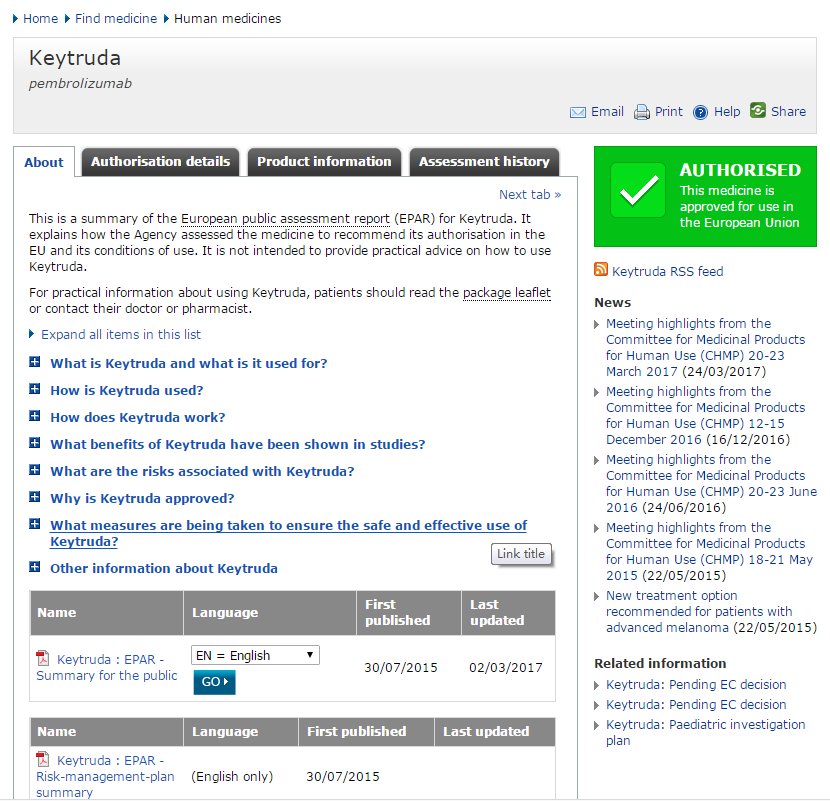Open CHMP 18-21 May 2015 meeting highlights

[x=709, y=552]
